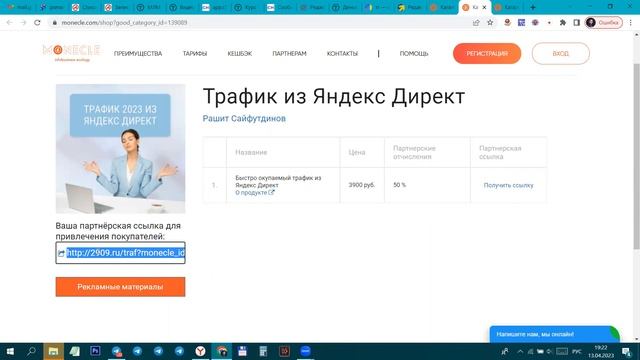Go forward using the browser forward arrow
The image size is (640, 360).
pos(23,22)
